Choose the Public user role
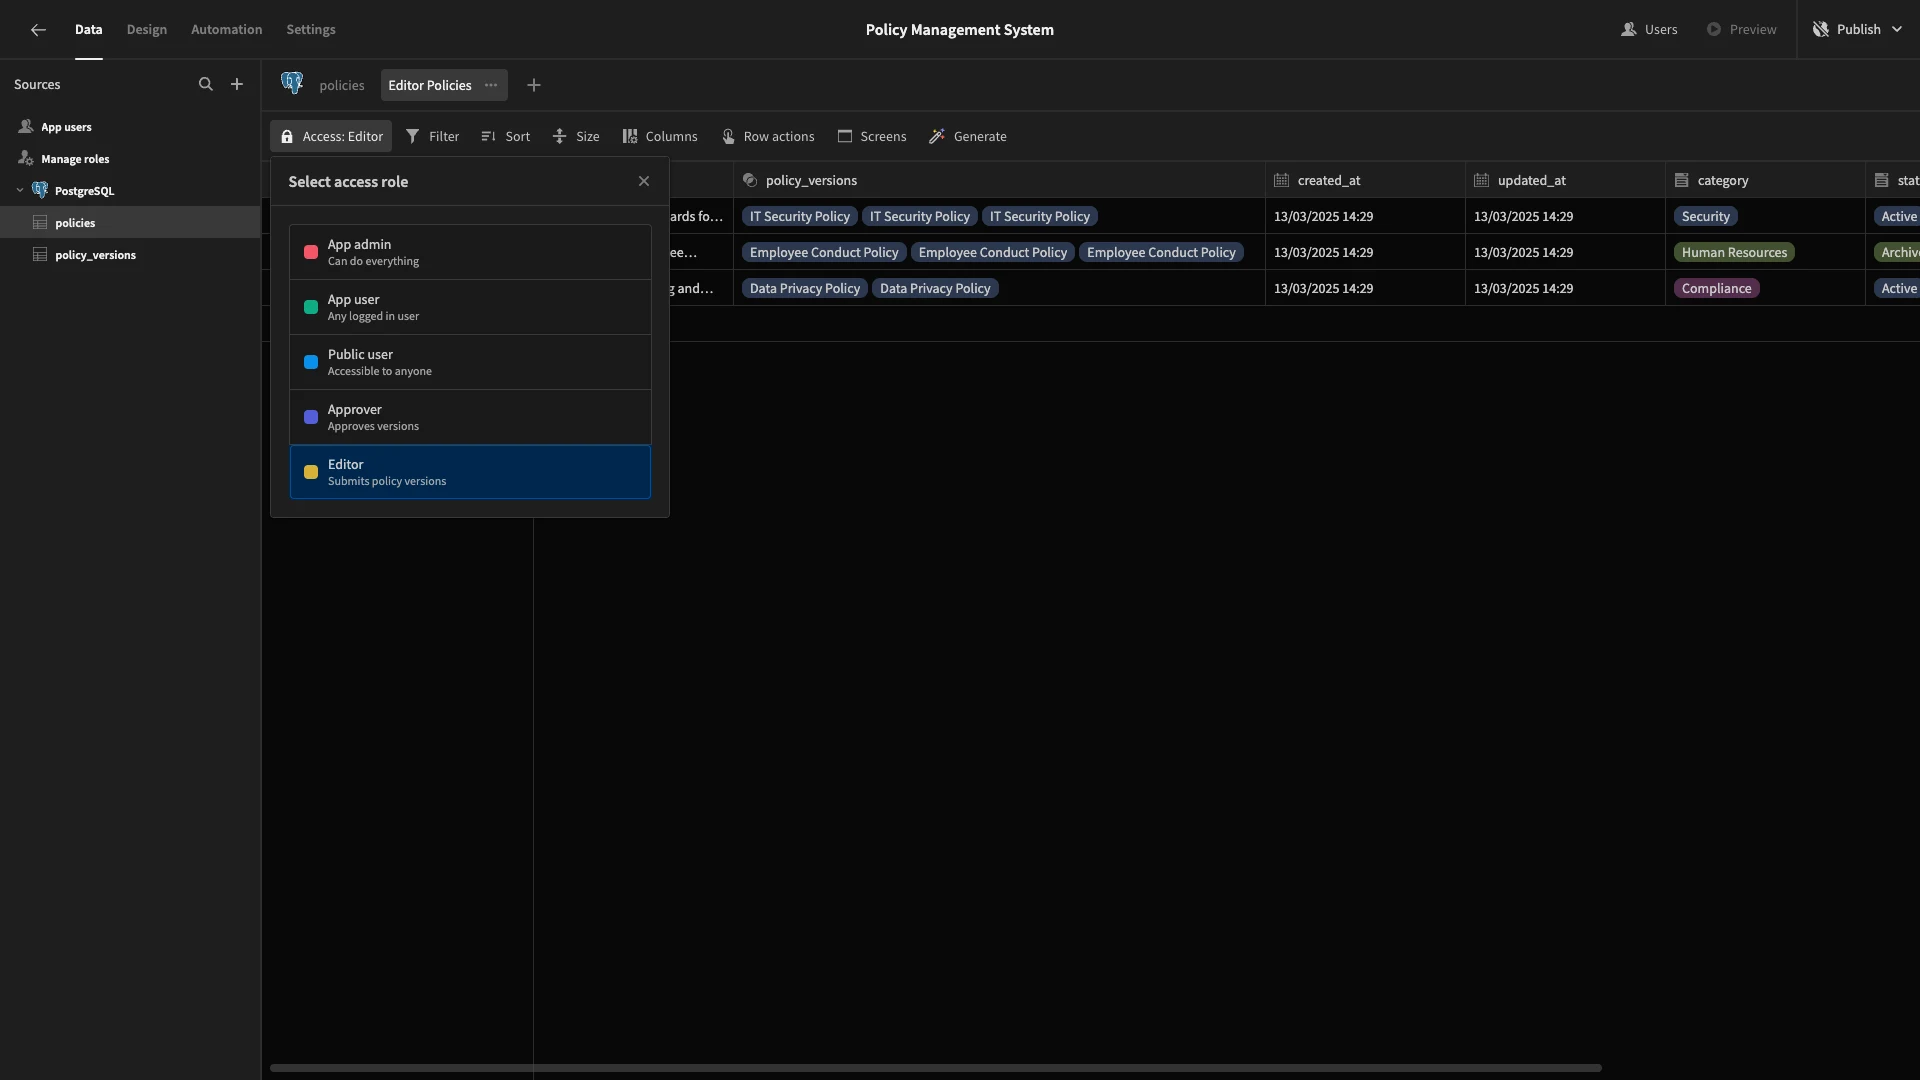 pos(470,362)
